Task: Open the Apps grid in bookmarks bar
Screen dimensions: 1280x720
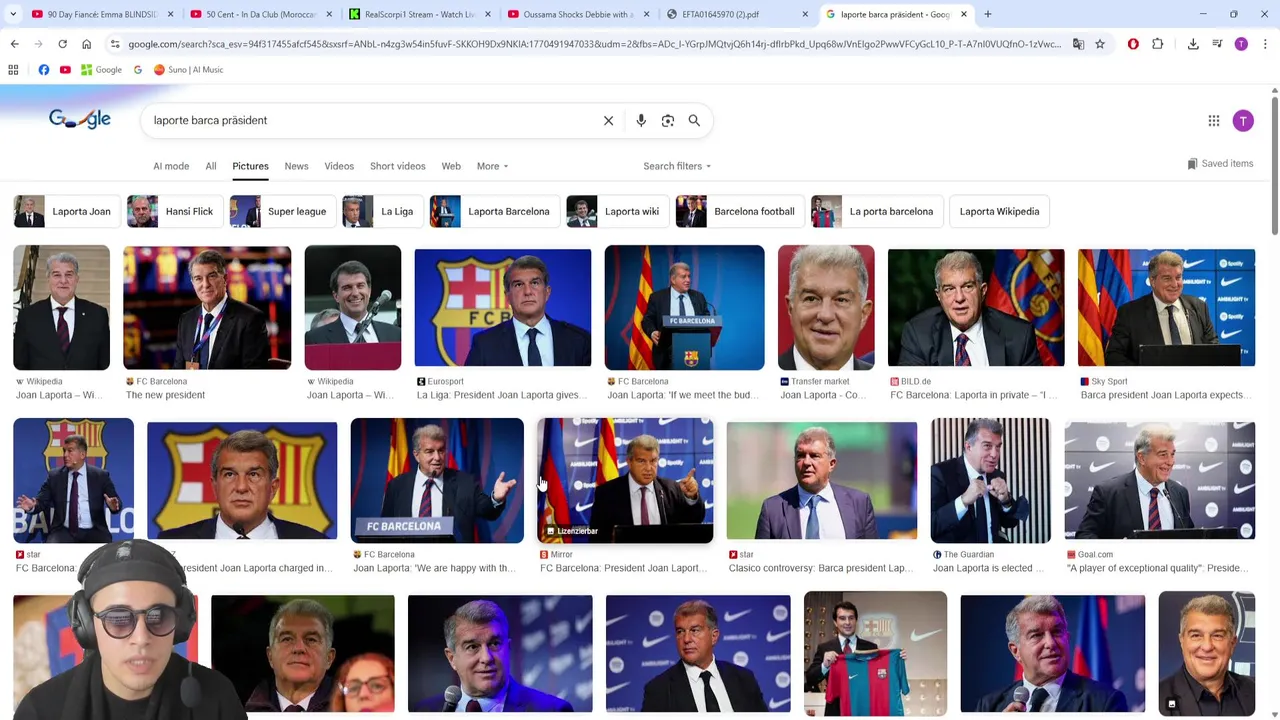Action: pos(13,70)
